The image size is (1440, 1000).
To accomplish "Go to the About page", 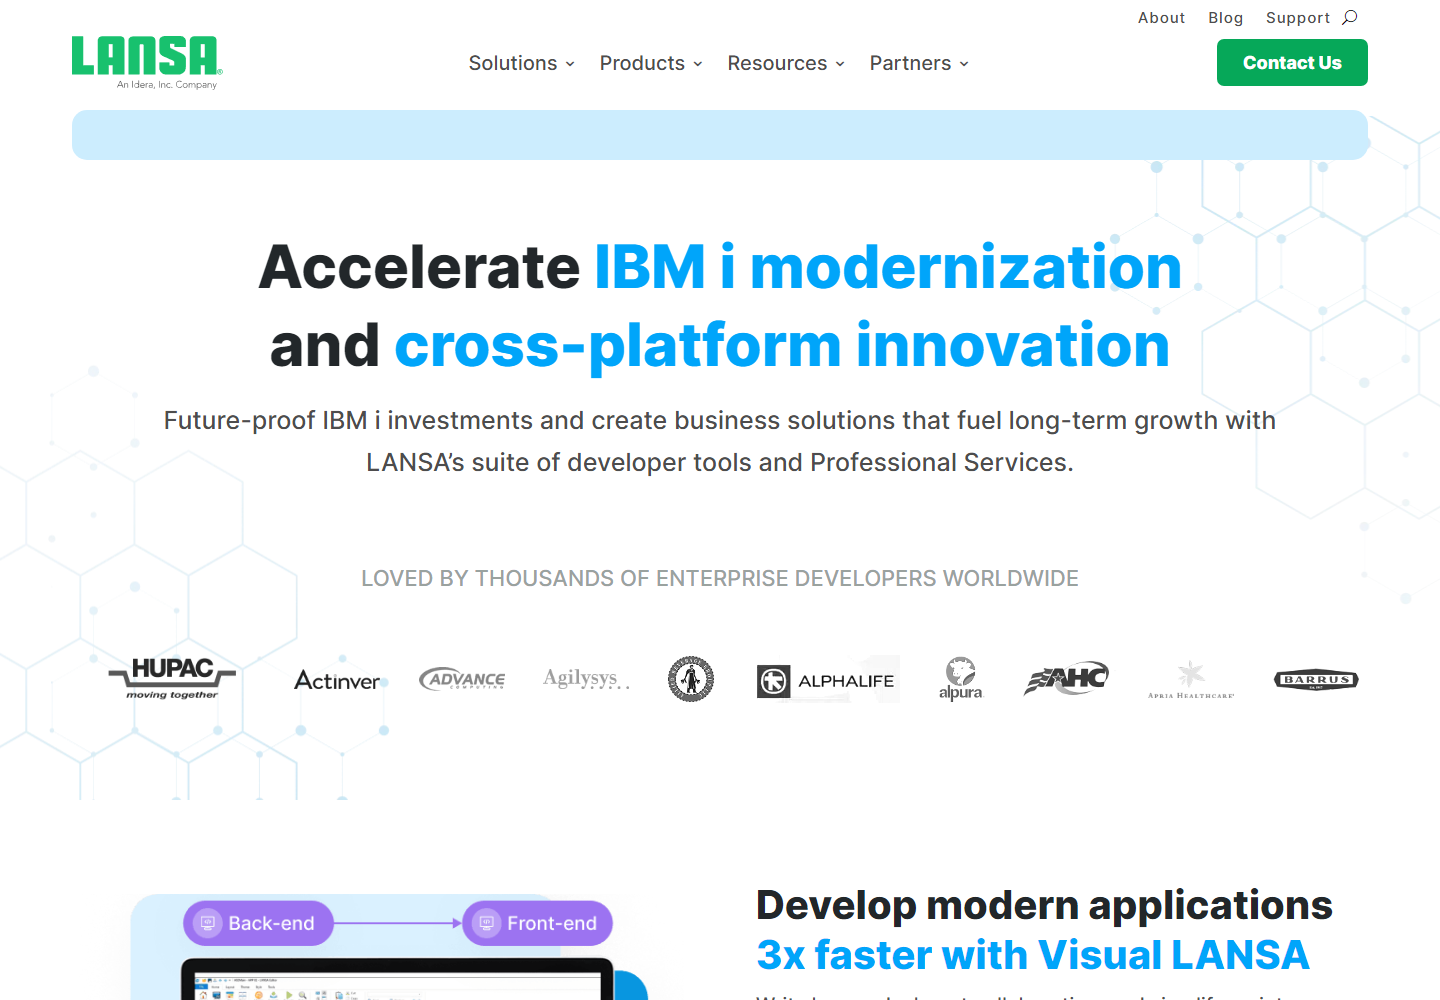I will [1161, 18].
